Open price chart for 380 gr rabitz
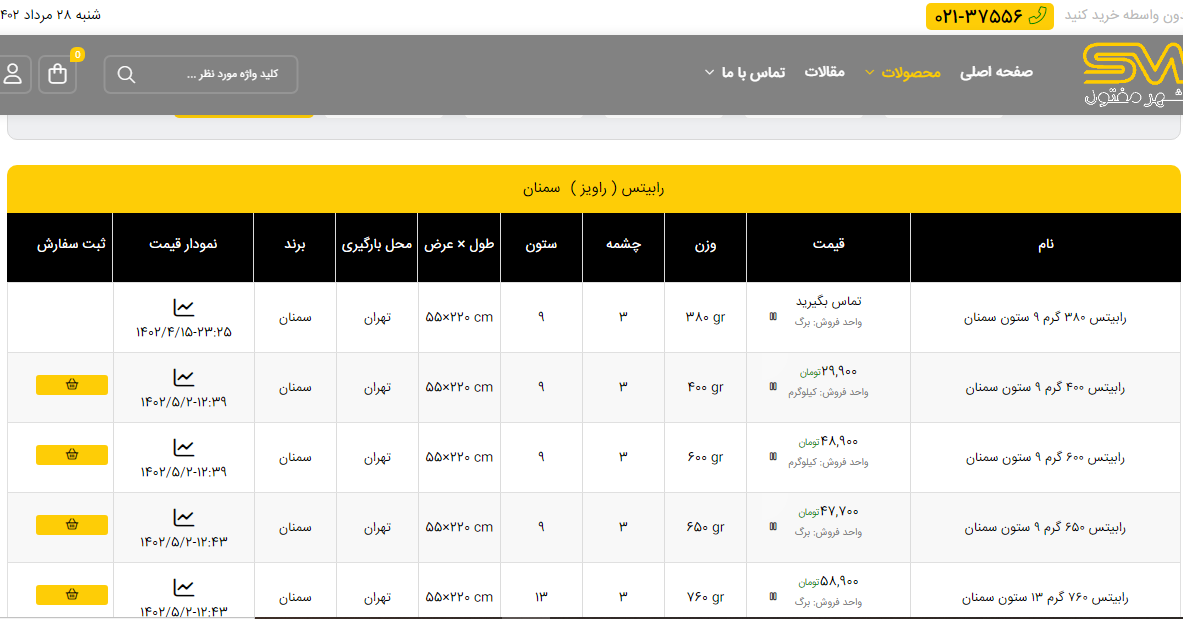This screenshot has width=1183, height=619. click(183, 308)
